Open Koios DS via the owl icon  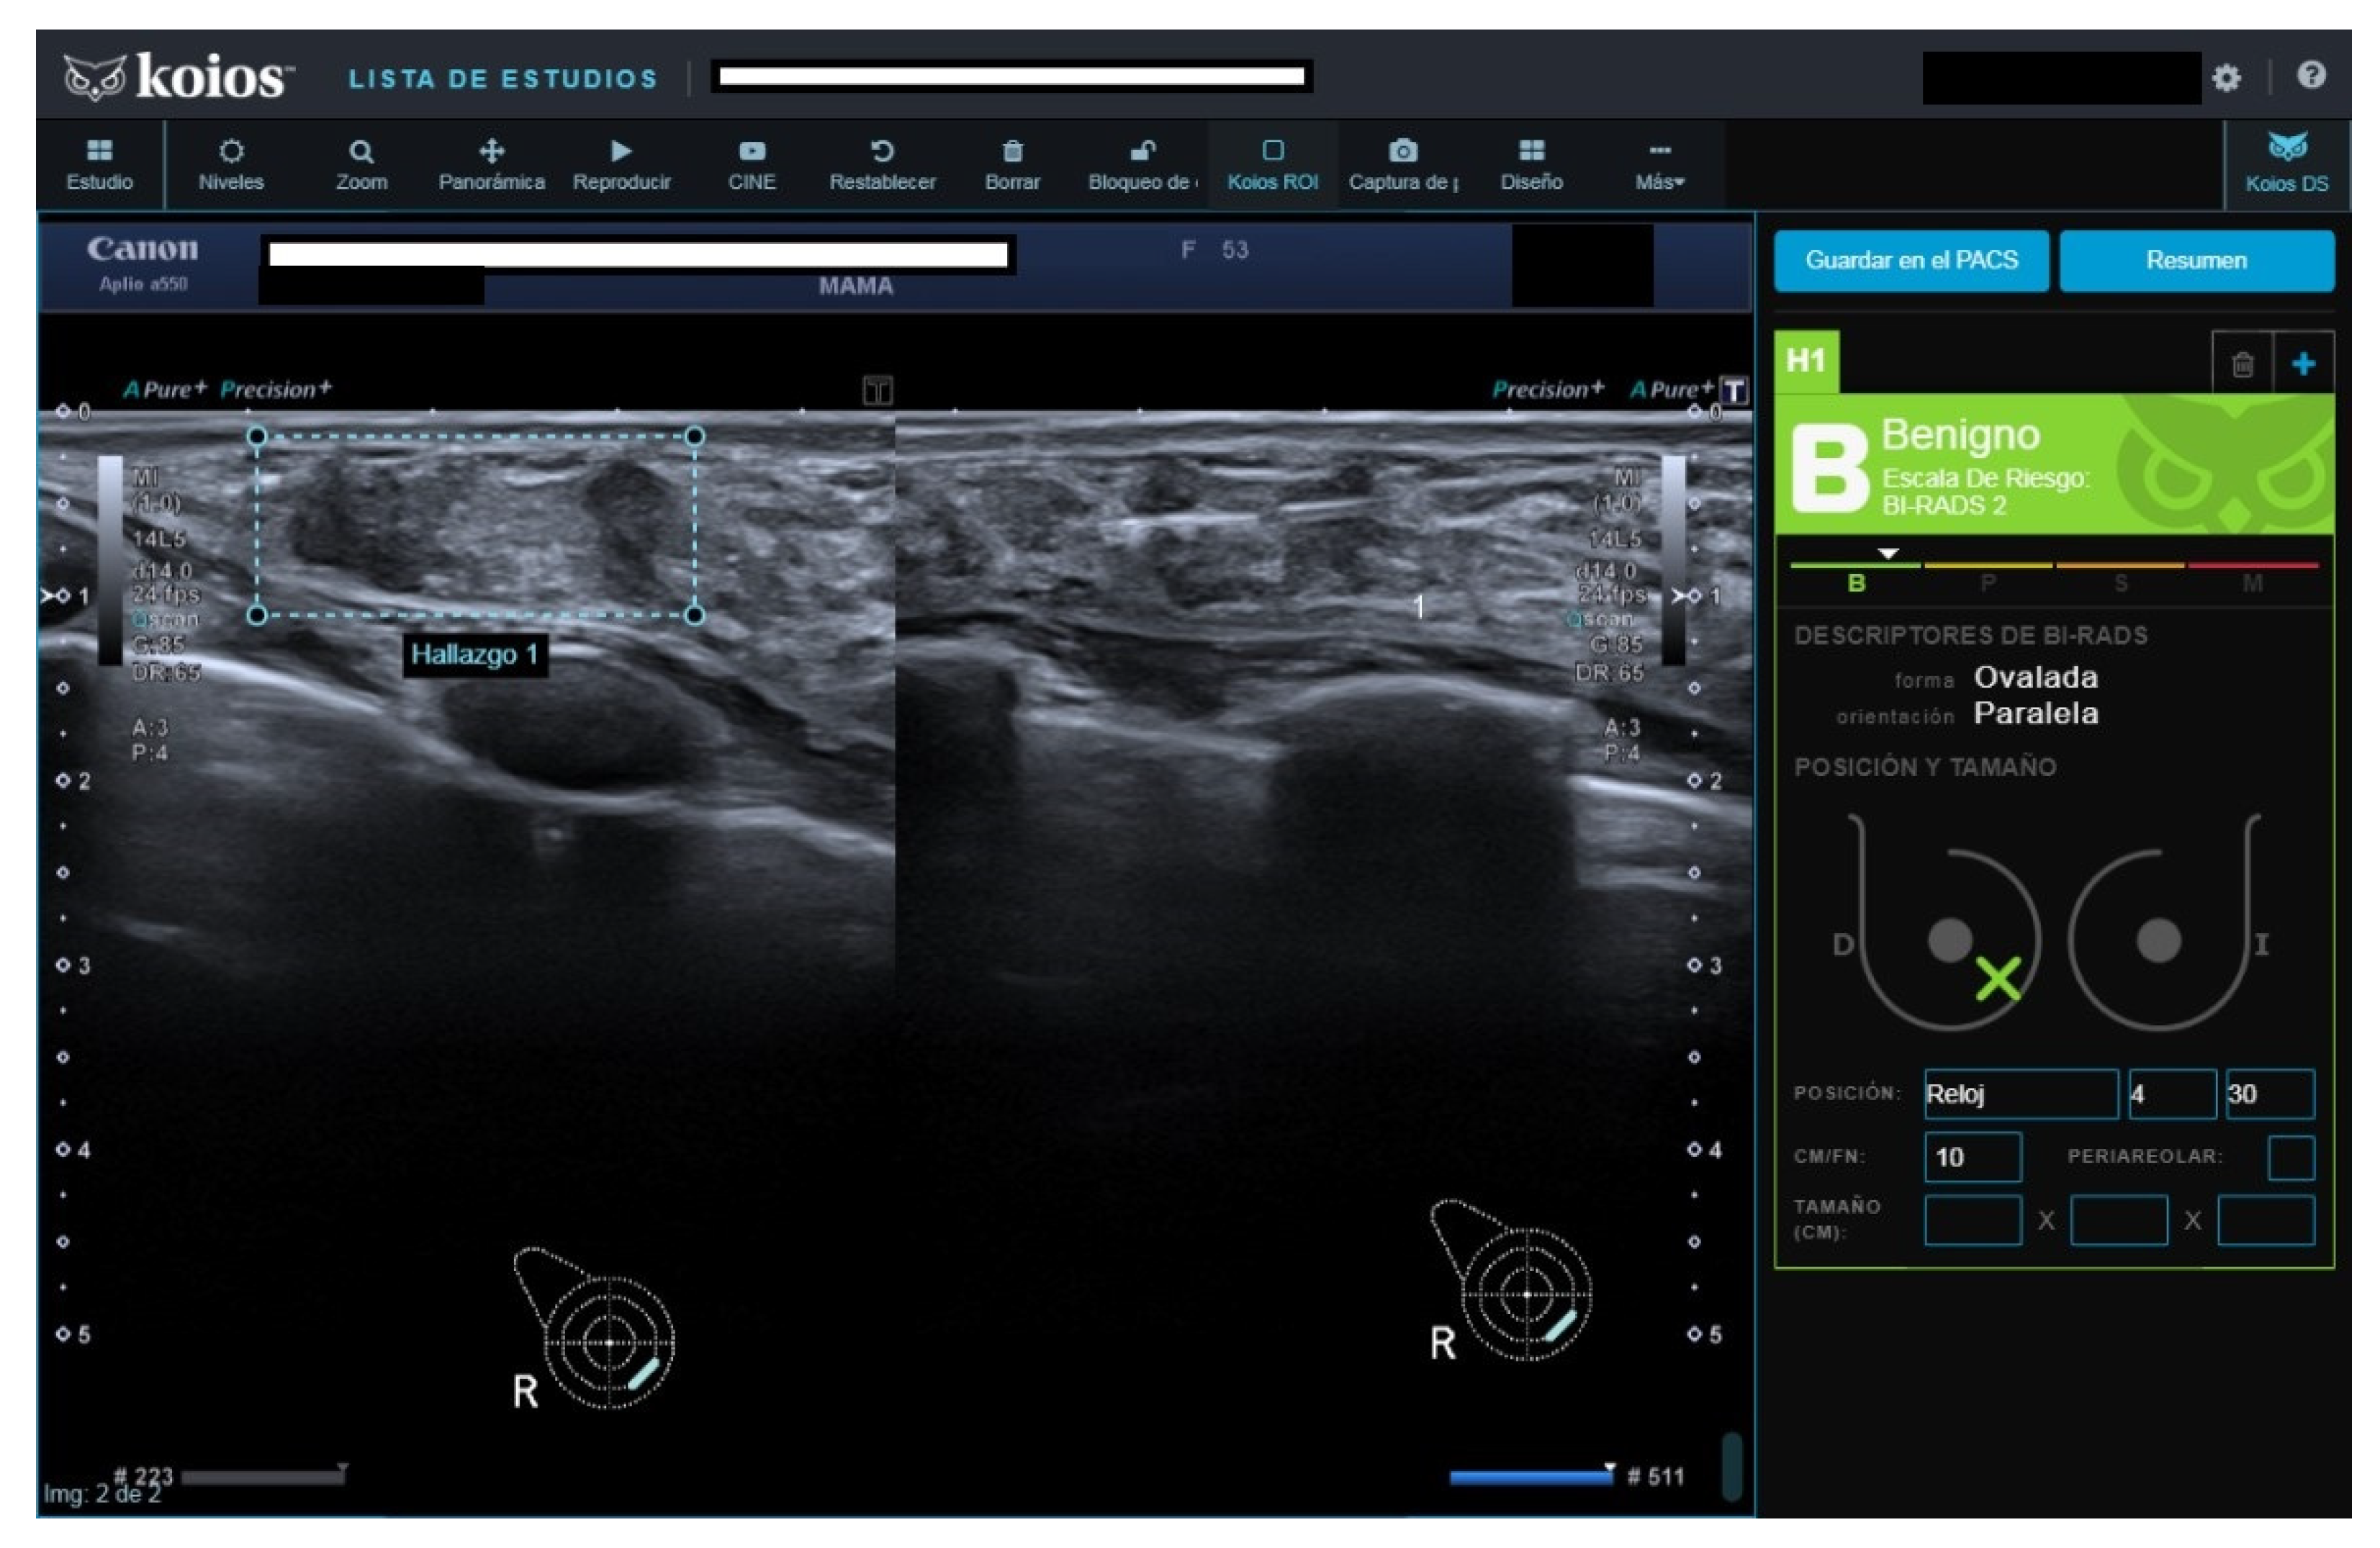tap(2287, 163)
